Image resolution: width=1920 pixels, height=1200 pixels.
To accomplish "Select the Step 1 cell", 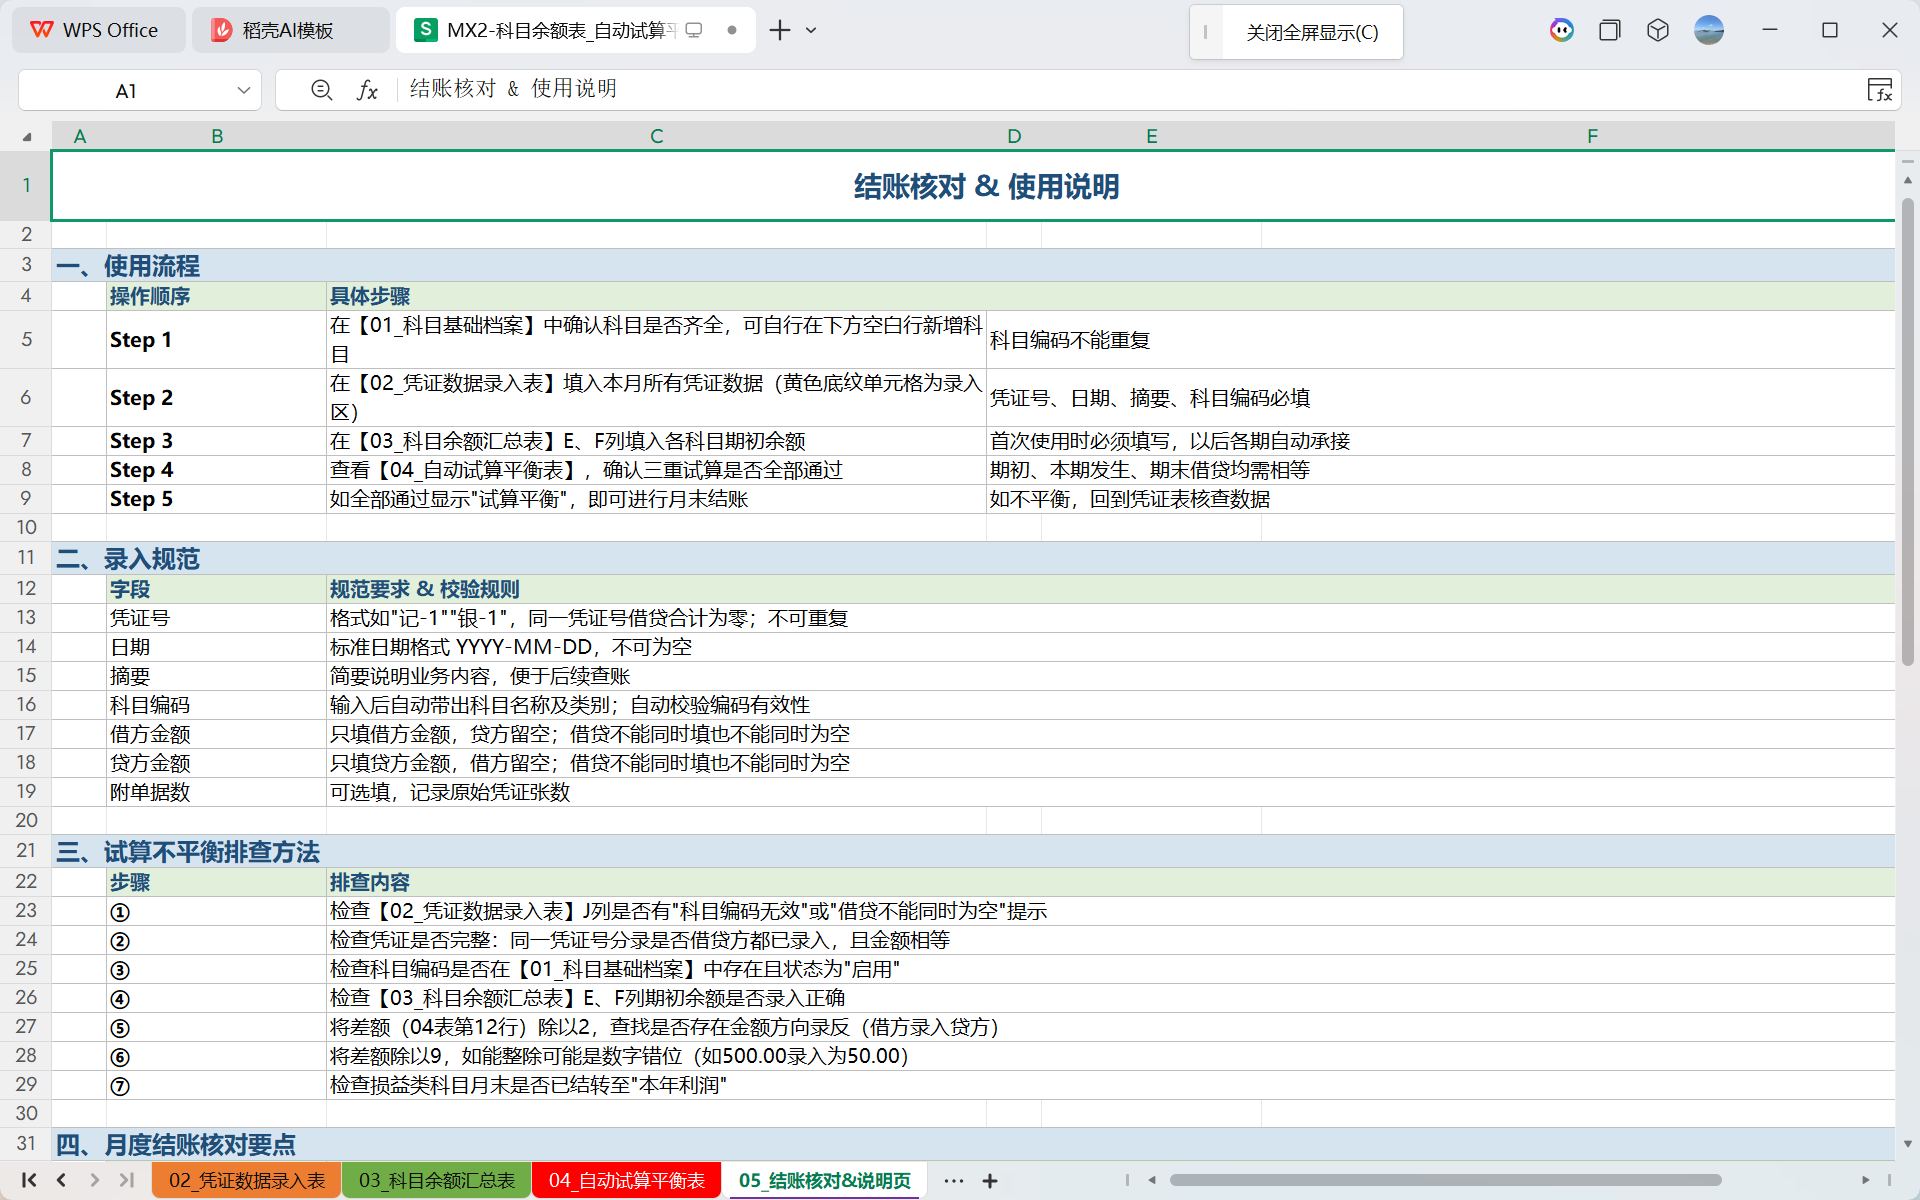I will 217,340.
